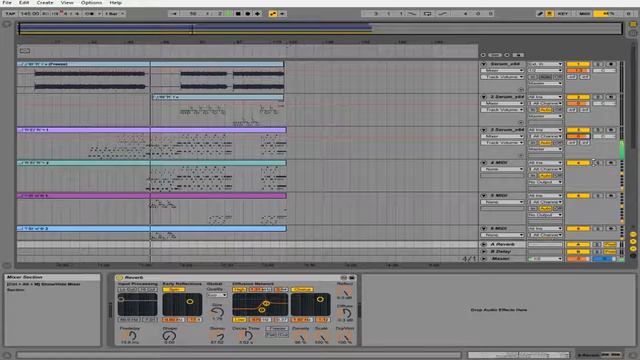Expand the Master track
The image size is (640, 360).
click(484, 259)
